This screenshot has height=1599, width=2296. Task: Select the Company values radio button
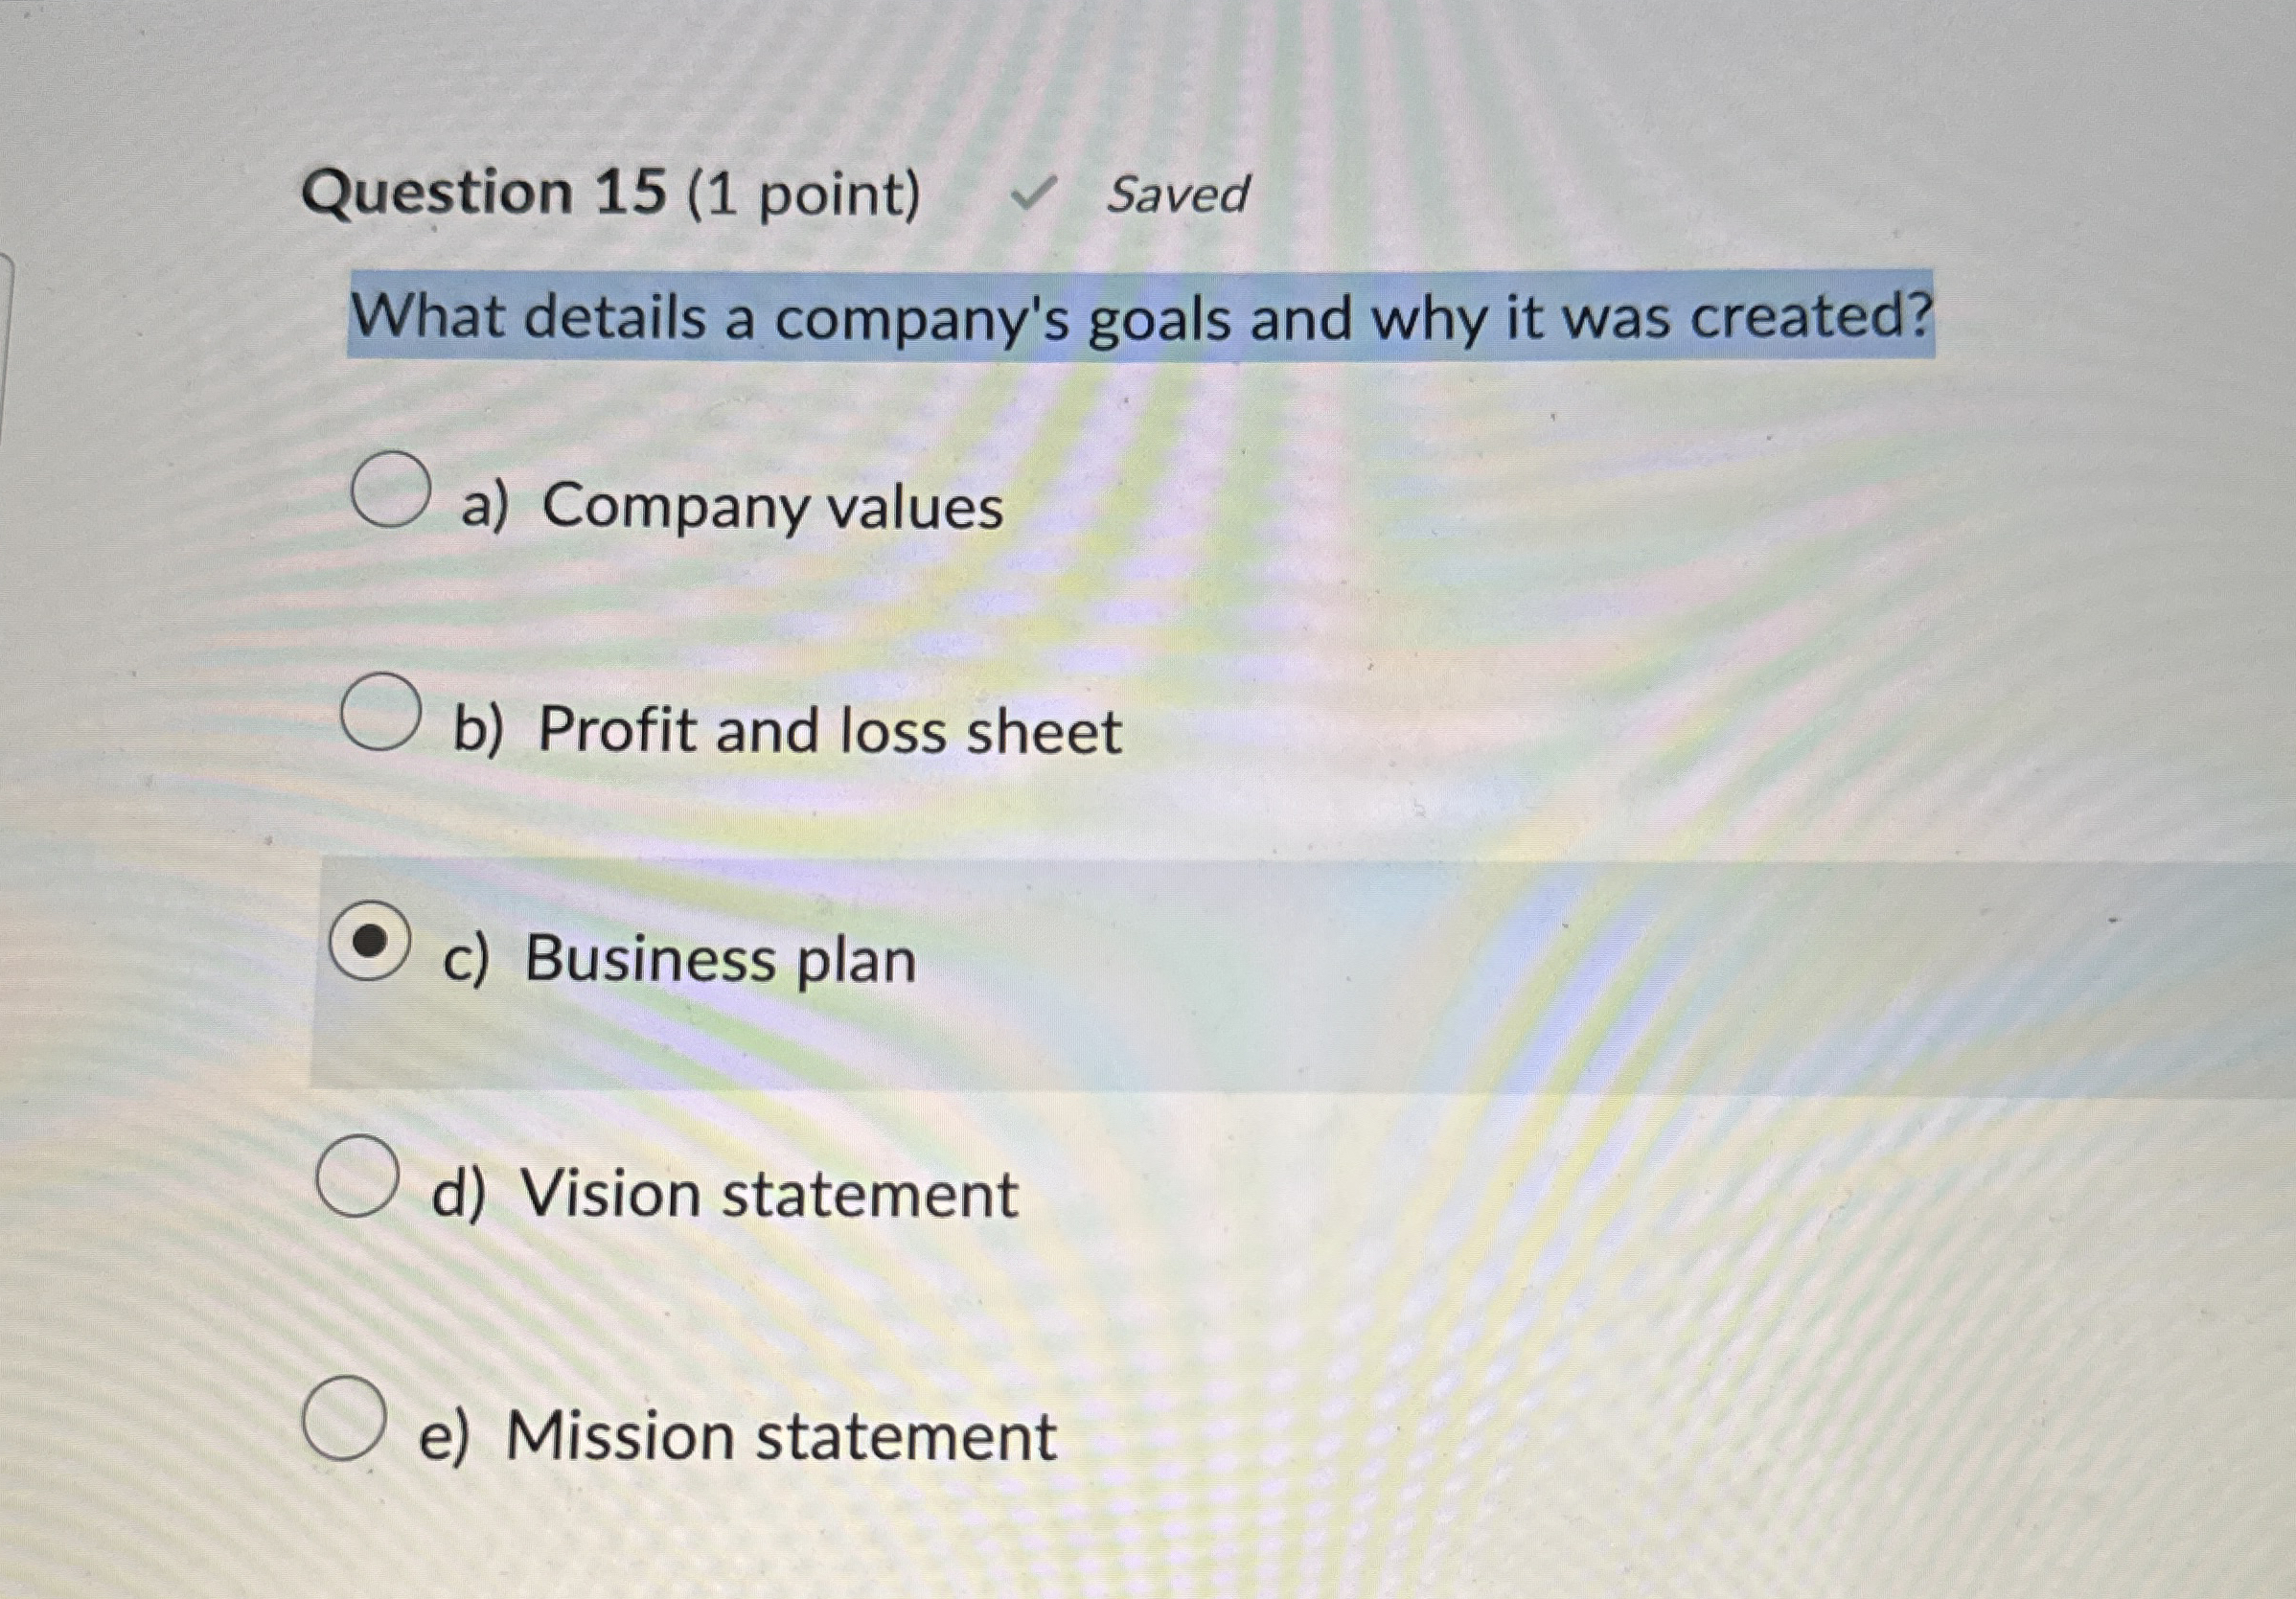(x=391, y=488)
